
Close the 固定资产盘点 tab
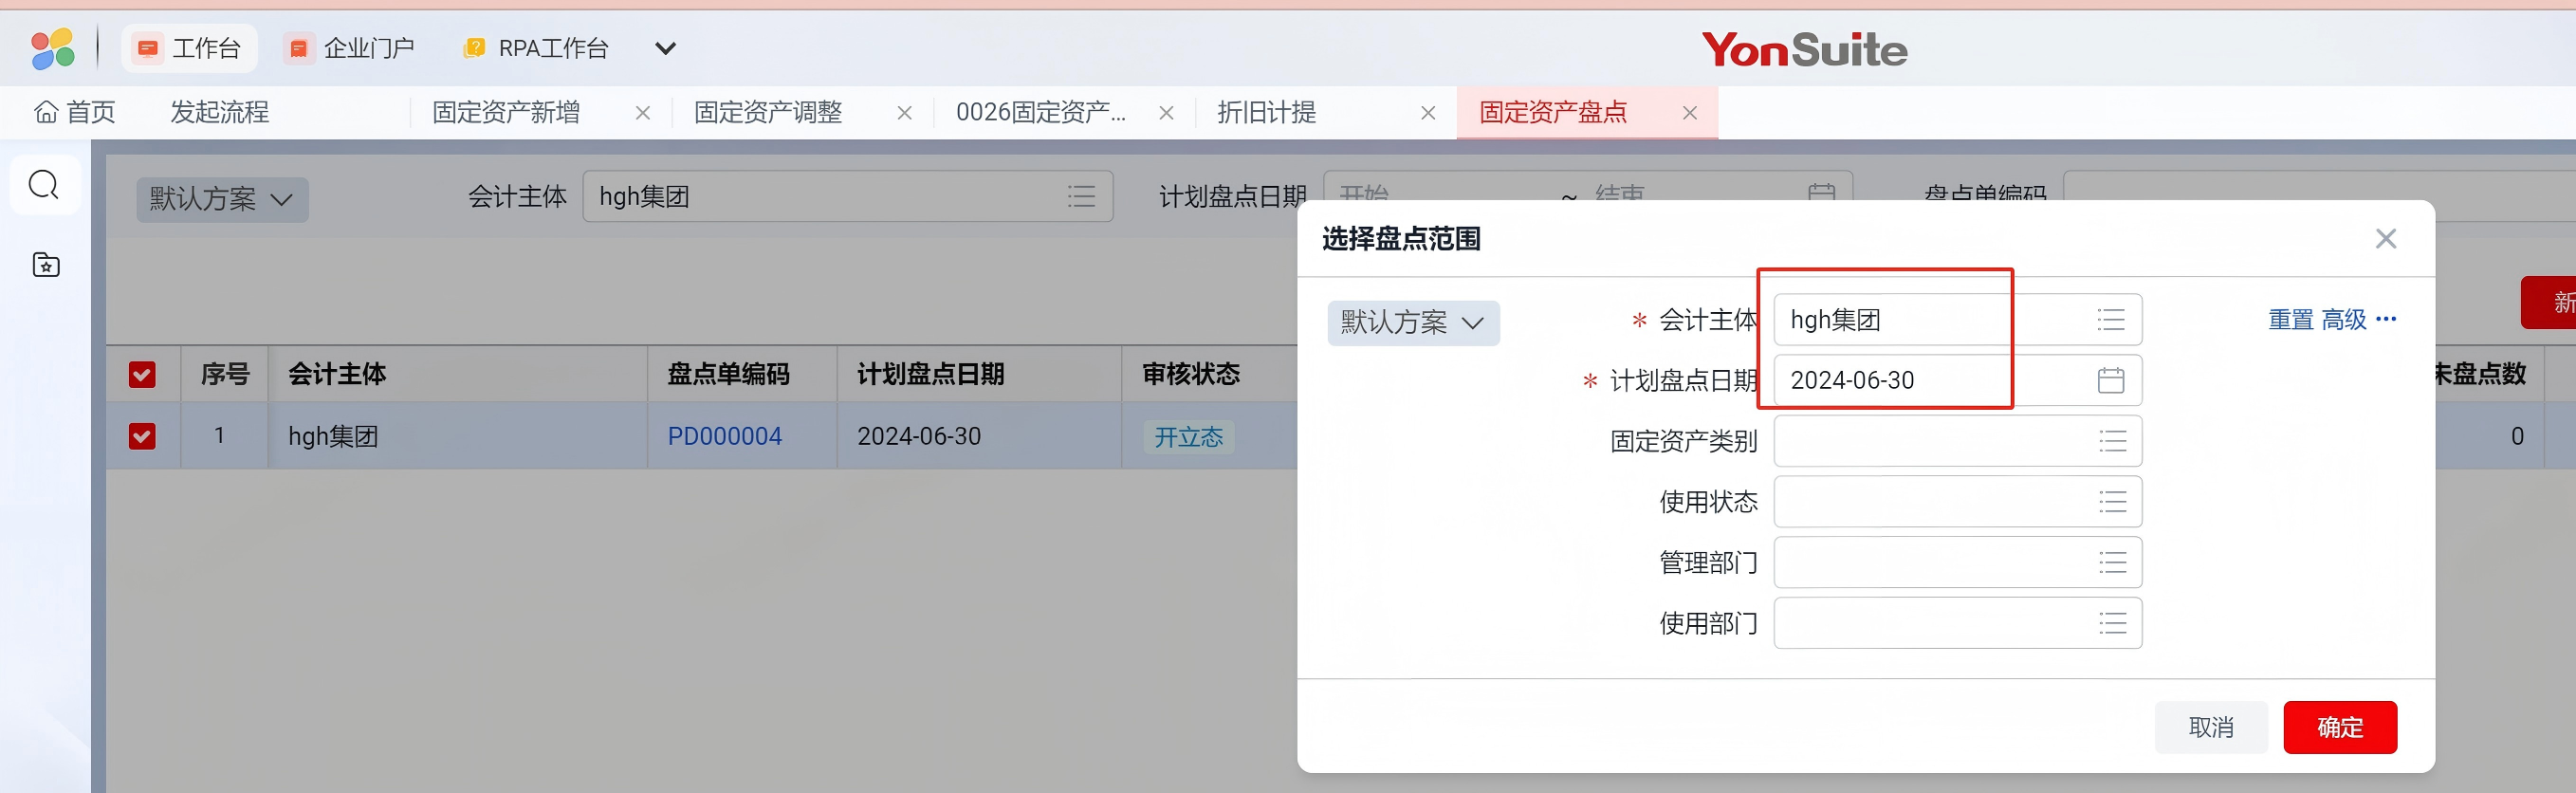click(1690, 113)
